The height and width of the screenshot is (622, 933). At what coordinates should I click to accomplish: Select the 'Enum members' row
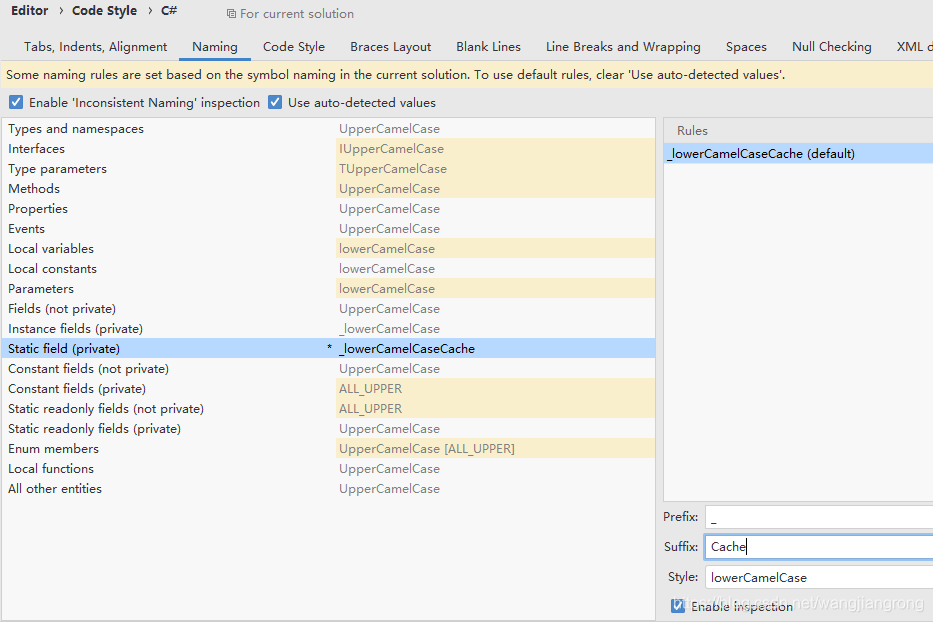(x=328, y=449)
